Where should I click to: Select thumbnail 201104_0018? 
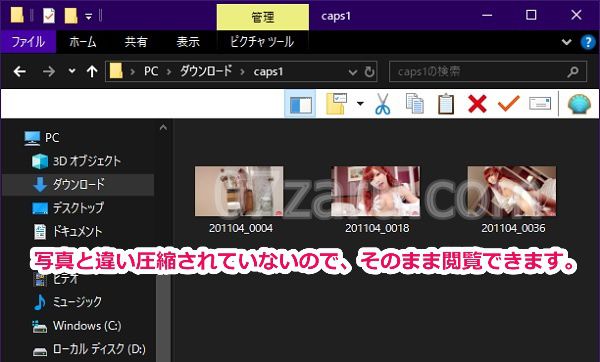375,191
